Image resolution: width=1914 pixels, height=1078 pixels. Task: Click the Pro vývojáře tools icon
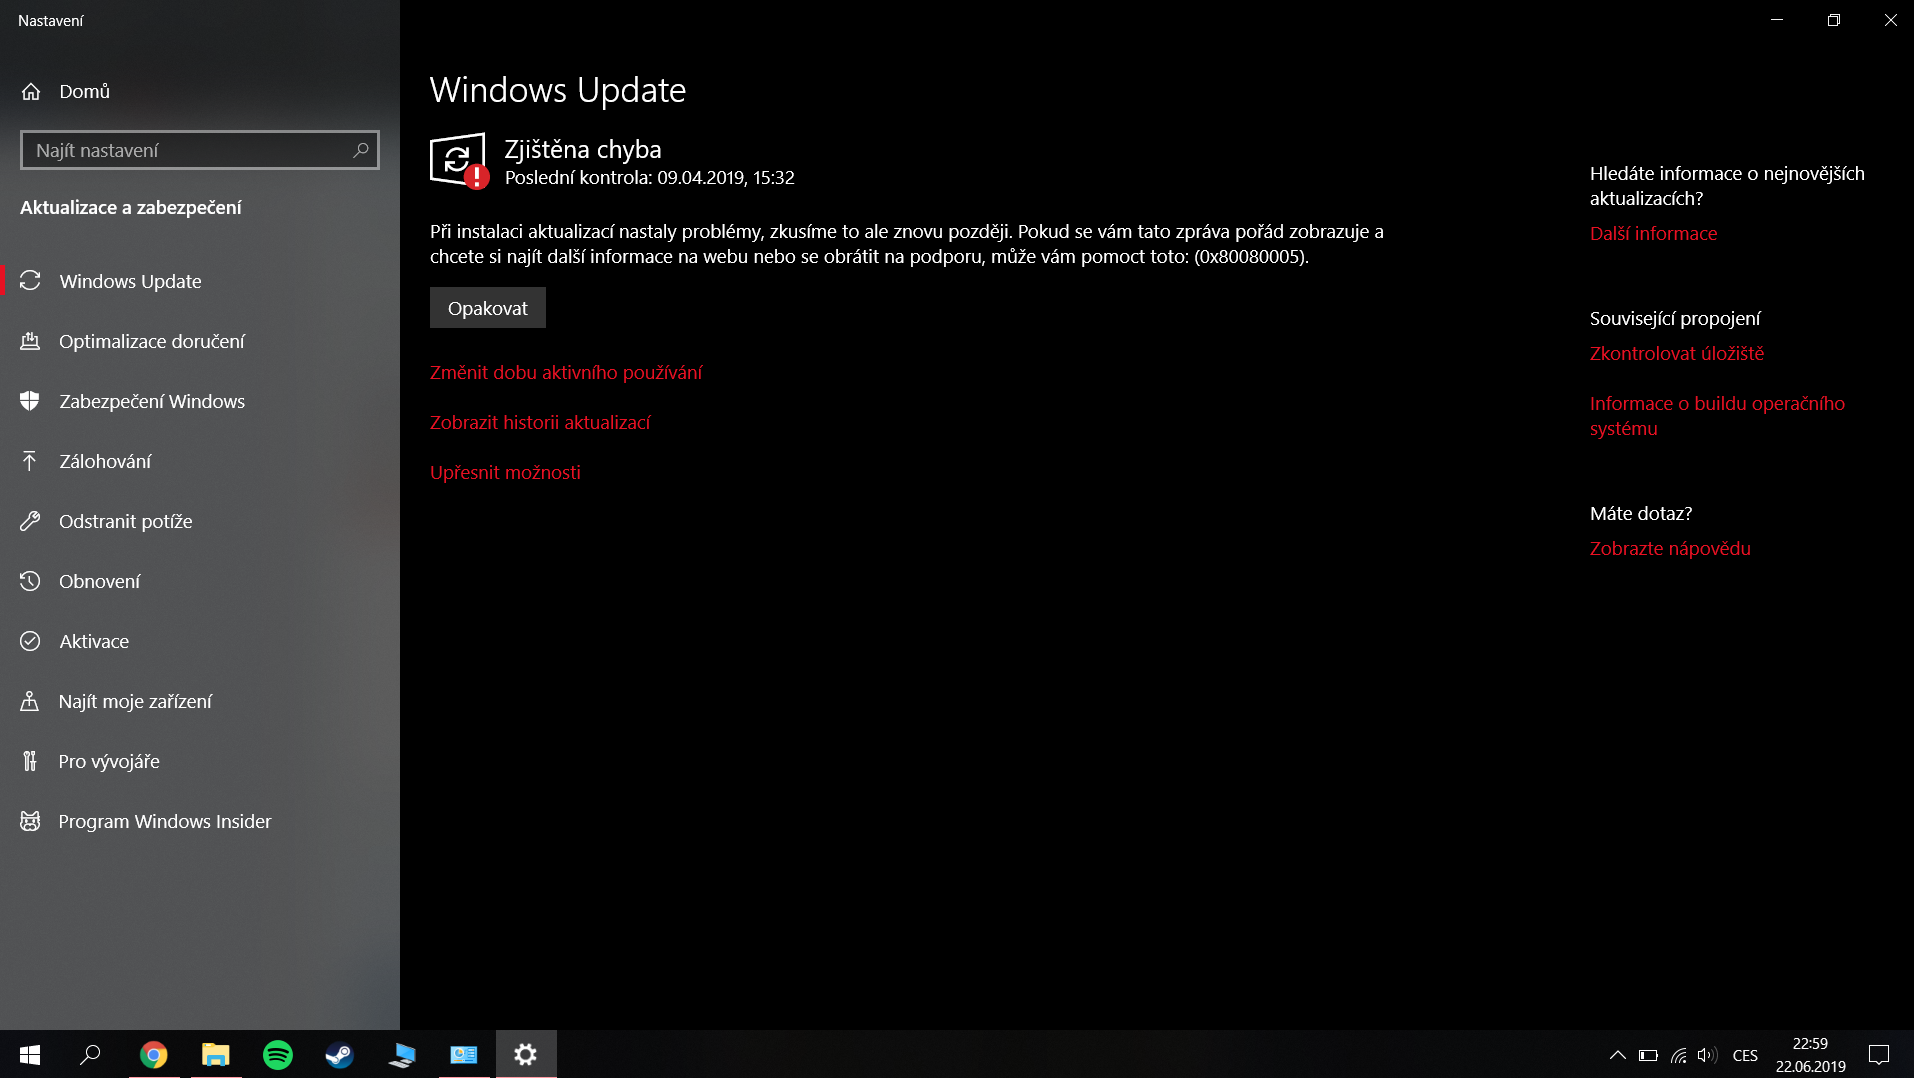coord(31,761)
